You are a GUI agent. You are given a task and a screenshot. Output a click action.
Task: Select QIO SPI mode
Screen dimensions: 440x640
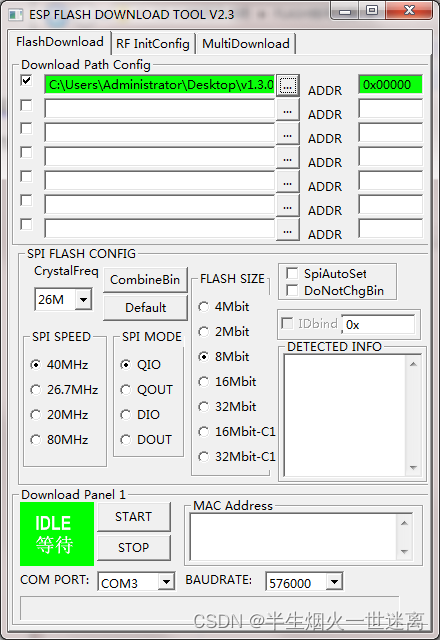click(126, 364)
